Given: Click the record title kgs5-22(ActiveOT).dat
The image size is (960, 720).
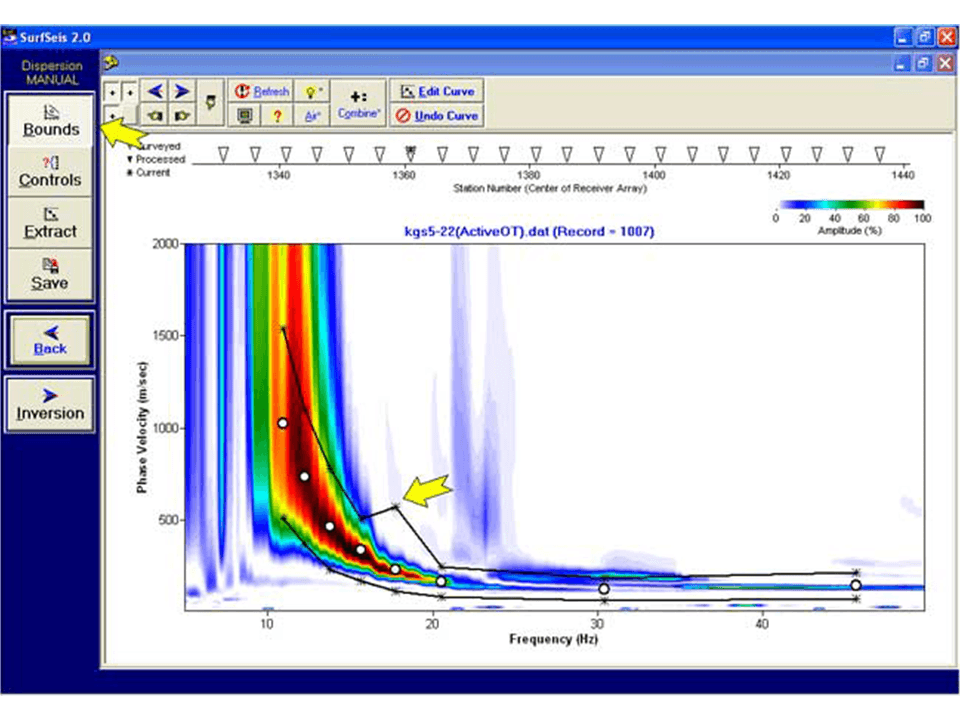Looking at the screenshot, I should pyautogui.click(x=530, y=231).
